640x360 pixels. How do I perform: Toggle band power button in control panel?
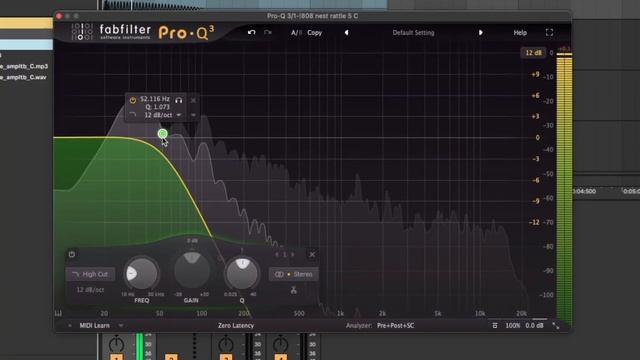coord(72,254)
